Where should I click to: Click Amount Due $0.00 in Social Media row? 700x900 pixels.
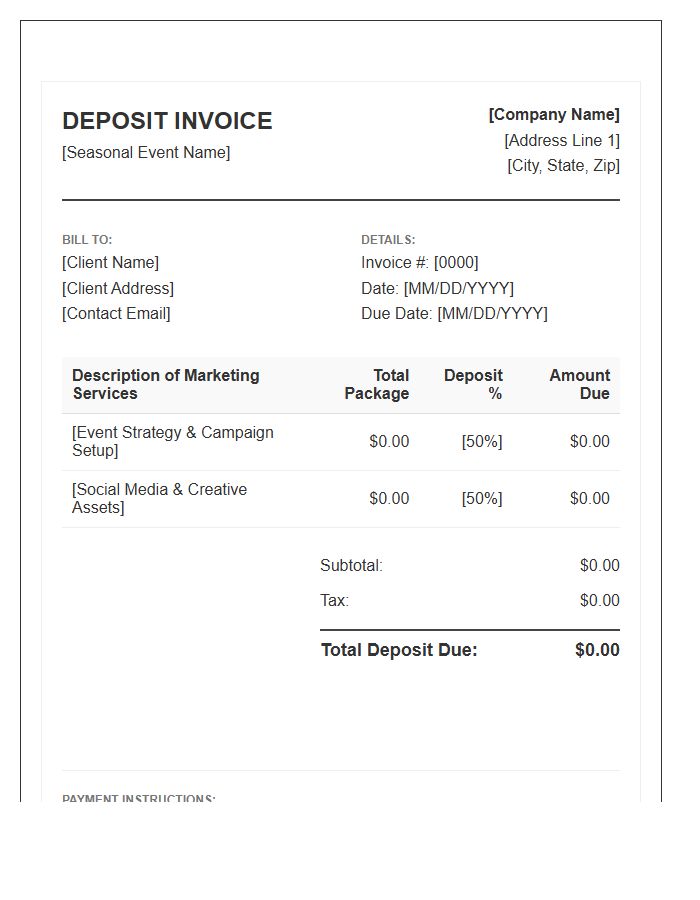[x=590, y=498]
